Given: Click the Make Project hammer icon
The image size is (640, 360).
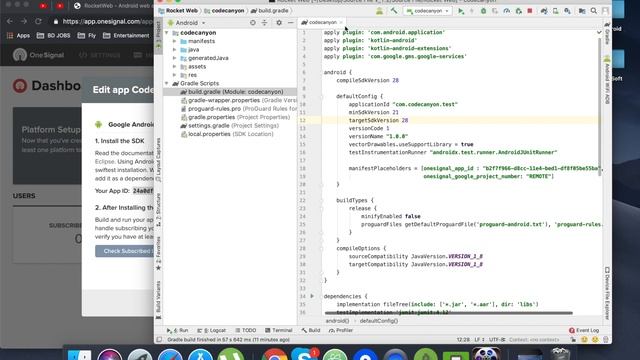Looking at the screenshot, I should point(393,11).
